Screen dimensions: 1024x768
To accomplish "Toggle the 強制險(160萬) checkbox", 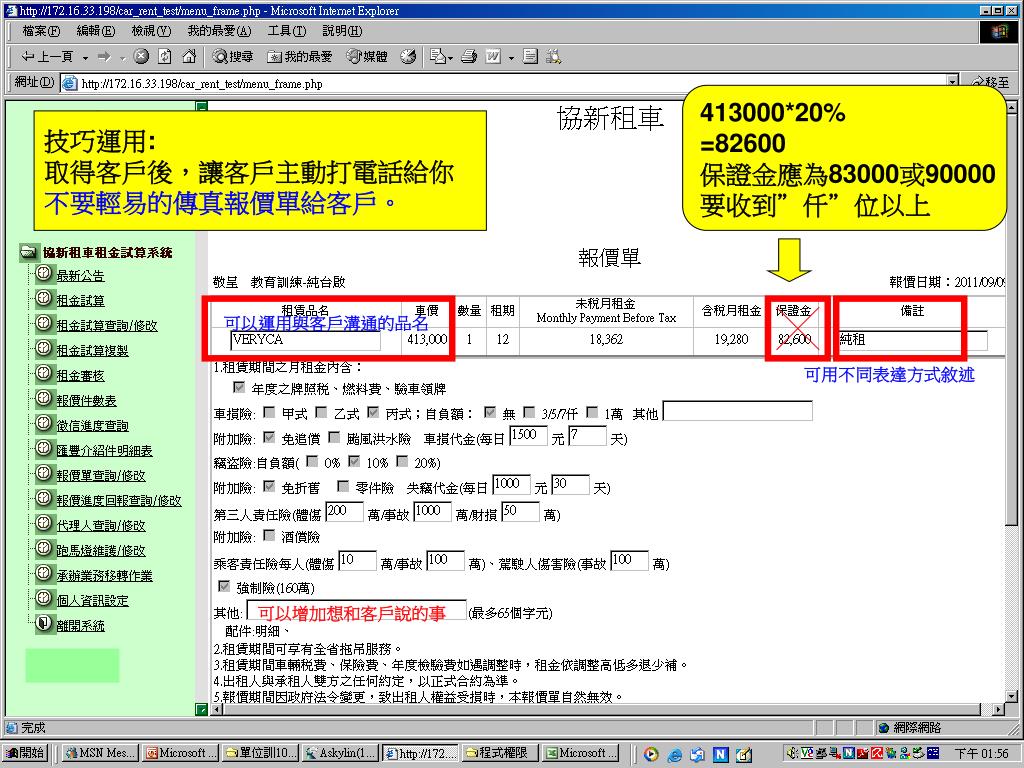I will coord(224,586).
